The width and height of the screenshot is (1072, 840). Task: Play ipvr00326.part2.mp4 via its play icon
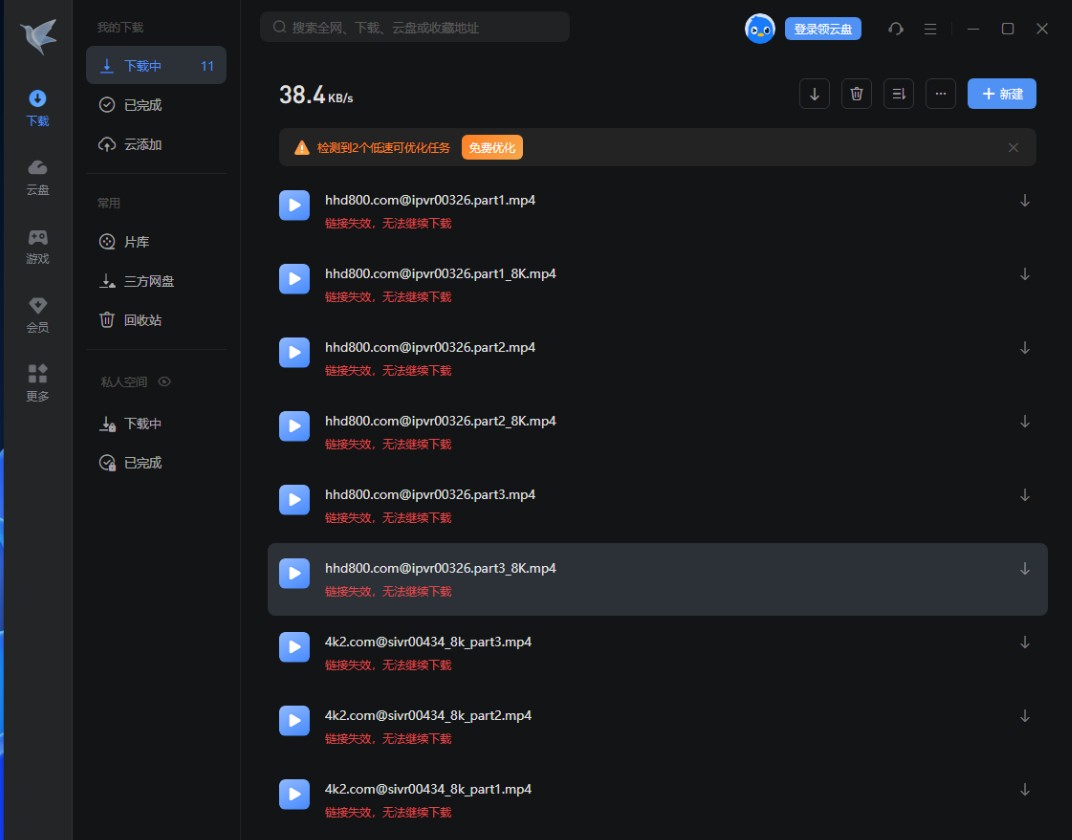pyautogui.click(x=295, y=353)
